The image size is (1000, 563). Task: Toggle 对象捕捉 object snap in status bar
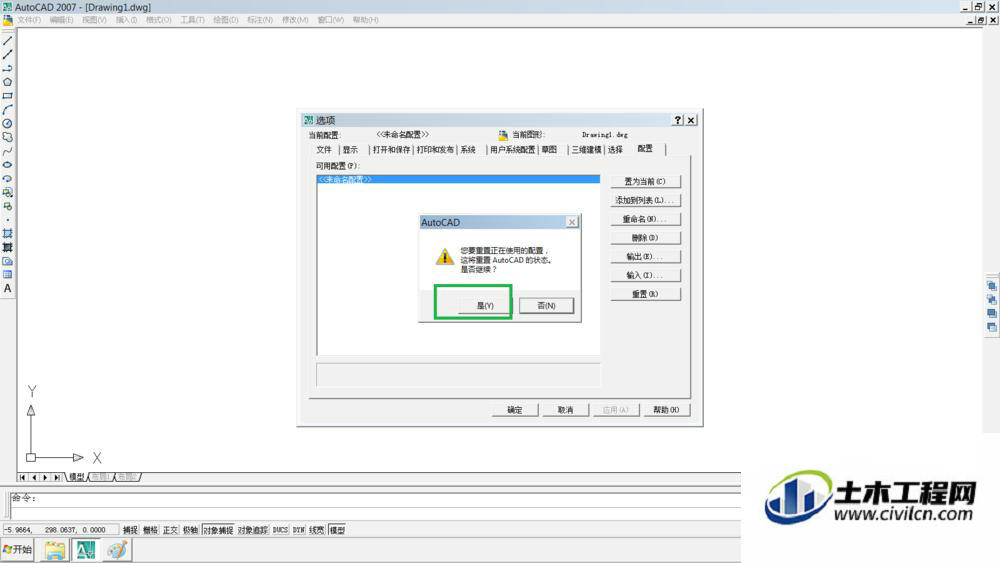[218, 530]
